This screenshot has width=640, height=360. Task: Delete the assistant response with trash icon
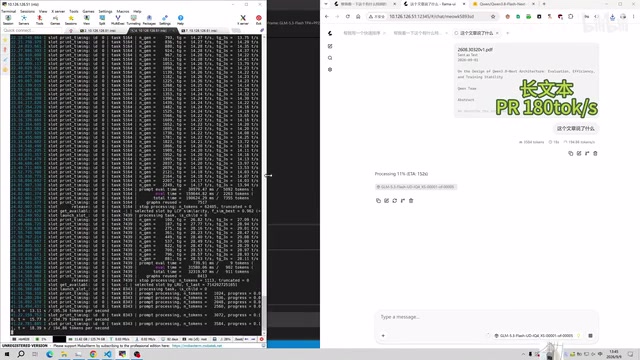point(411,200)
